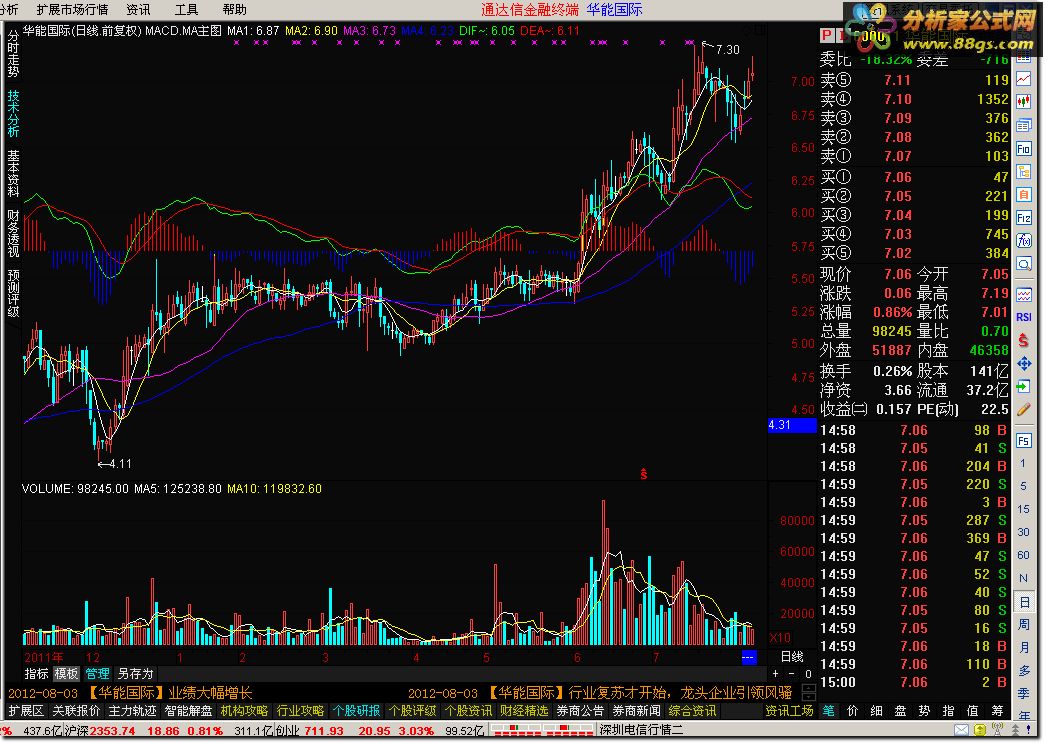
Task: Click the blue four-way move arrows icon
Action: [1024, 364]
